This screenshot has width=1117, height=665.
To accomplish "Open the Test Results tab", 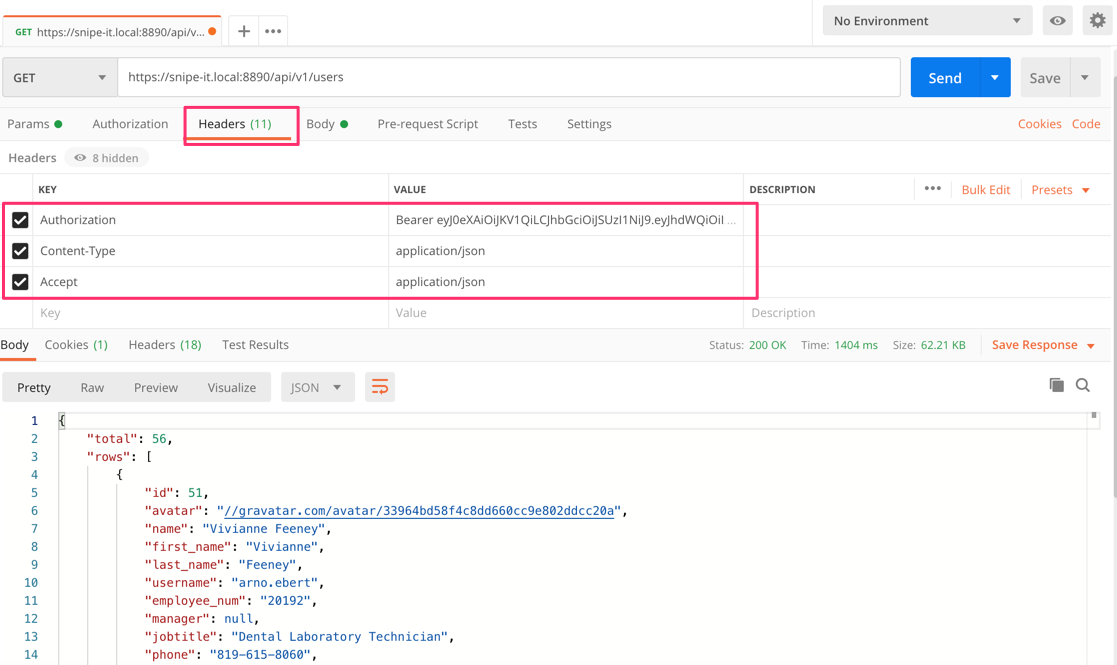I will tap(255, 345).
